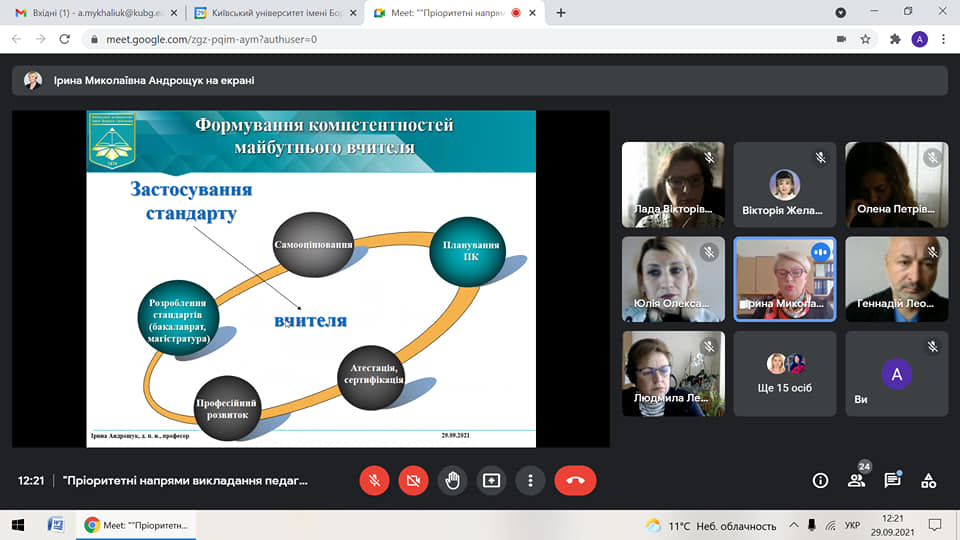Click the УКР language indicator in taskbar

[852, 525]
